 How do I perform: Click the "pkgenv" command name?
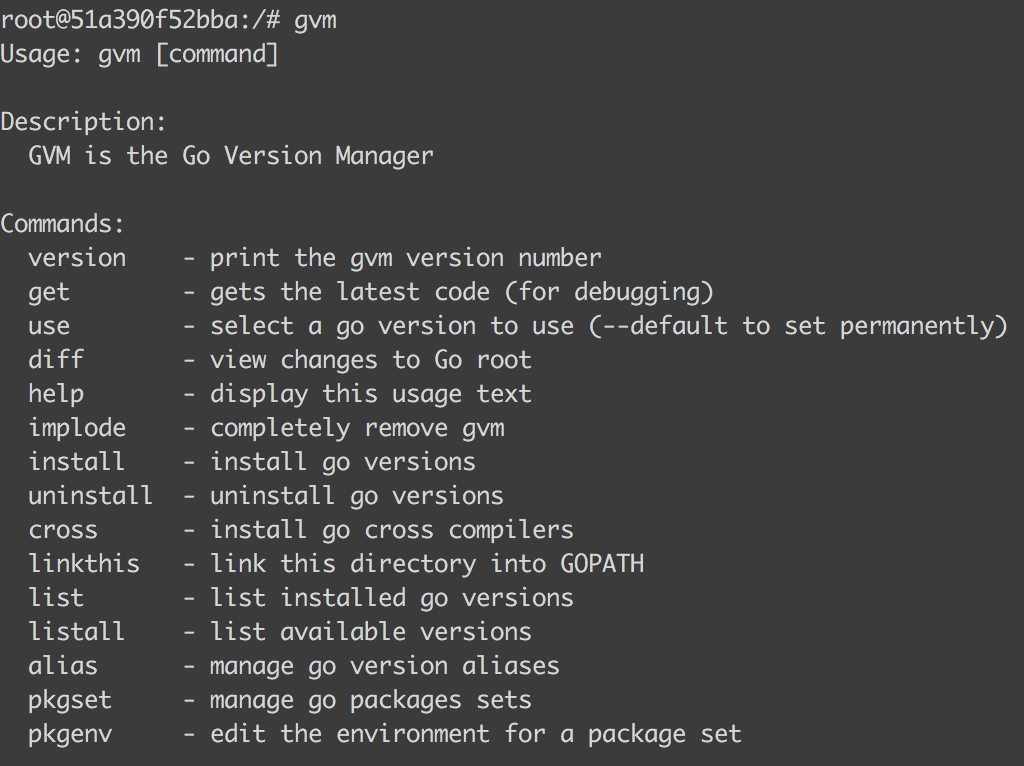pyautogui.click(x=70, y=734)
